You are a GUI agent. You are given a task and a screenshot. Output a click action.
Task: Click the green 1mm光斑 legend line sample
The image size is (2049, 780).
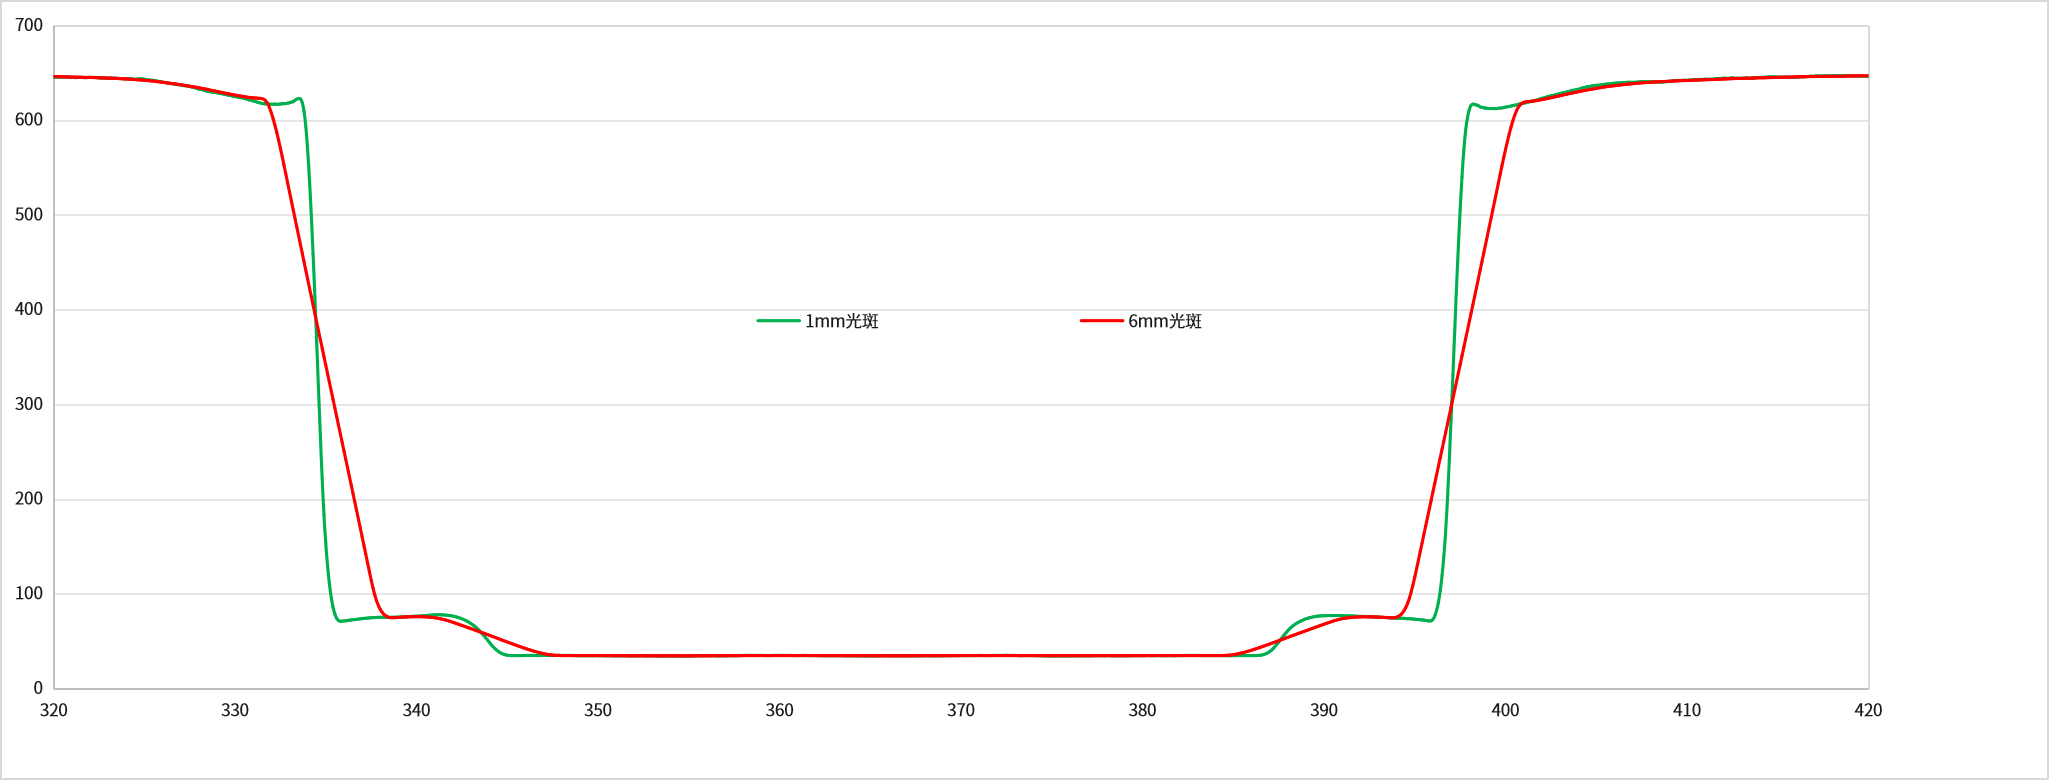pos(778,321)
